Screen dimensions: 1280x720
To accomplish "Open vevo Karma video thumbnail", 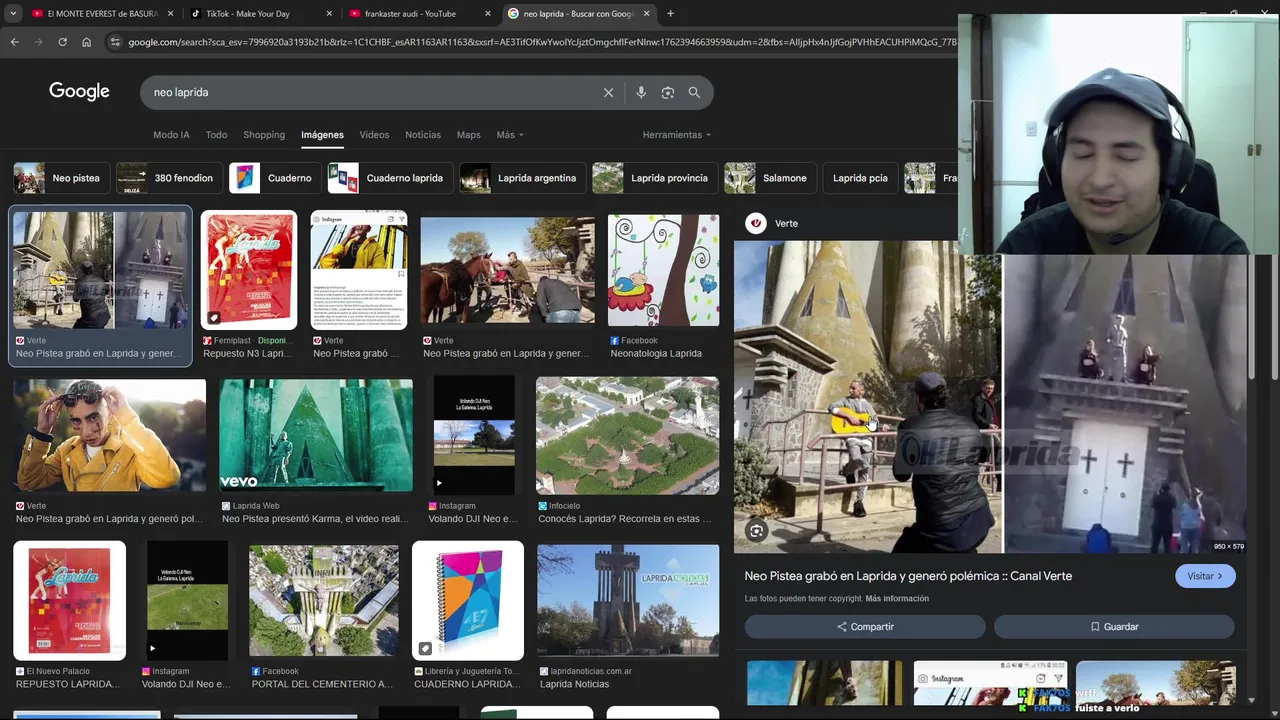I will 316,435.
